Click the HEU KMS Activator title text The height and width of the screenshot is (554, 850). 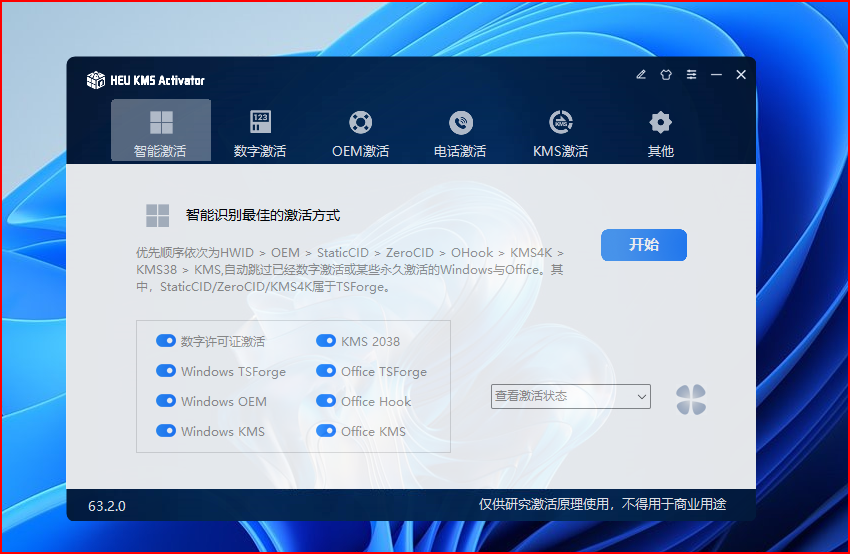(x=157, y=80)
